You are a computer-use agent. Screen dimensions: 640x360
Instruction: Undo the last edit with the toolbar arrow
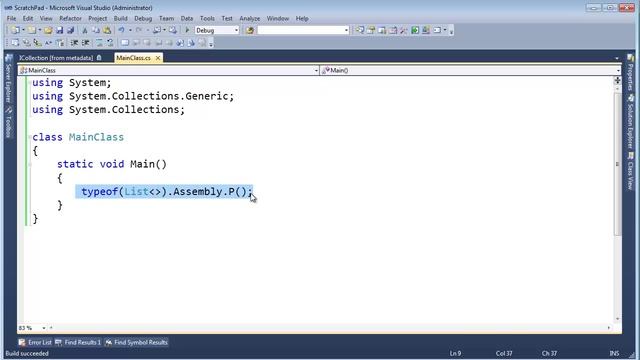coord(122,30)
